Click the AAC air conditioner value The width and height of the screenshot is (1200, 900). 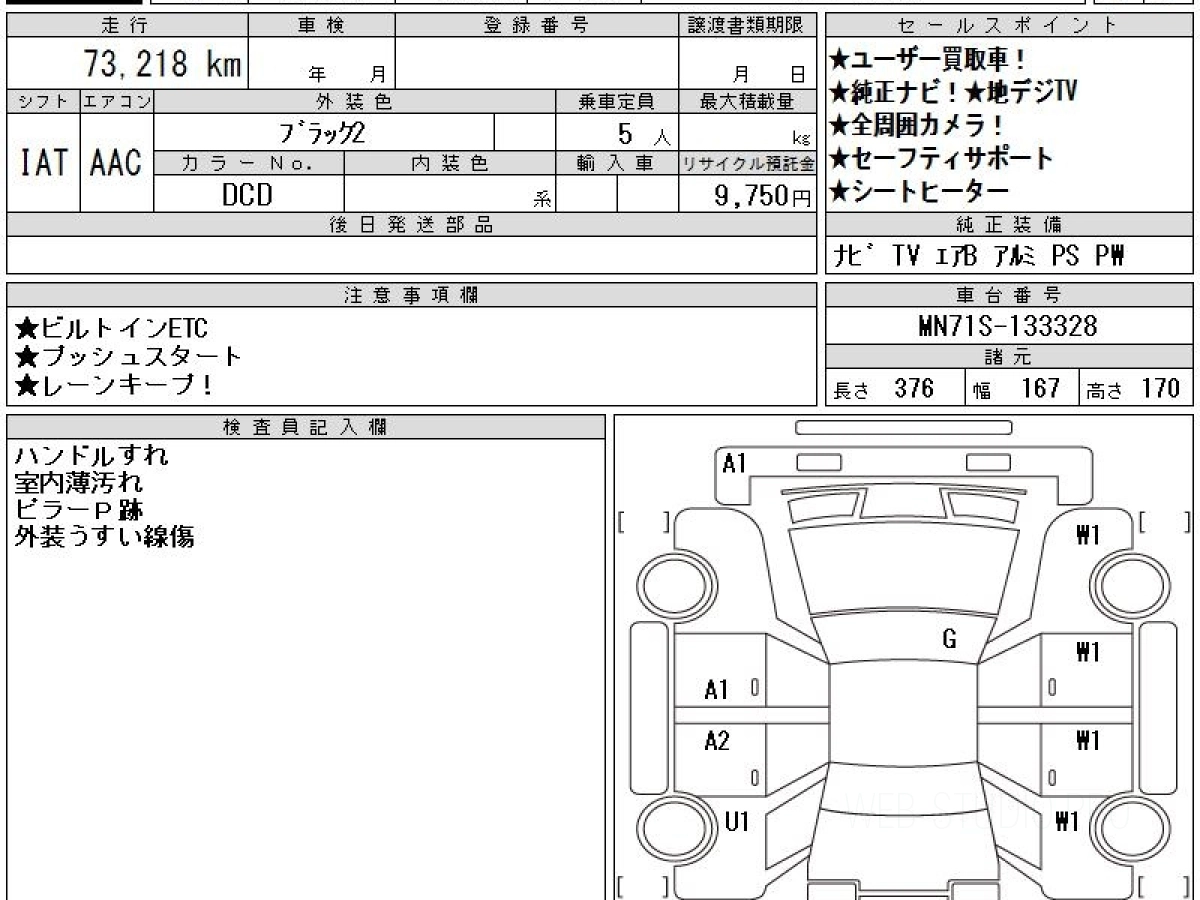pos(116,162)
